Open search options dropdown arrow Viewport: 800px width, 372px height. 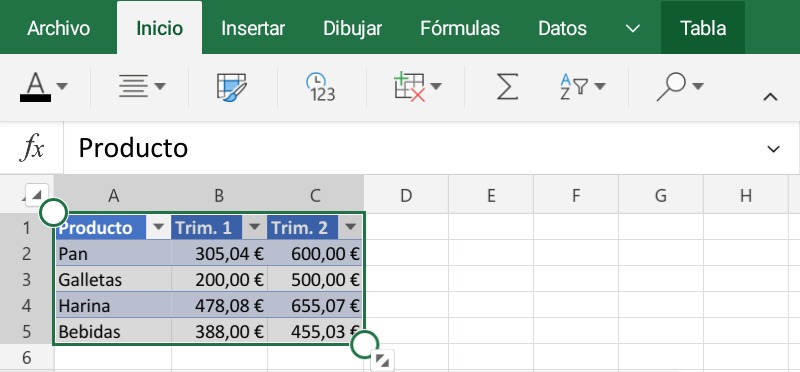698,86
